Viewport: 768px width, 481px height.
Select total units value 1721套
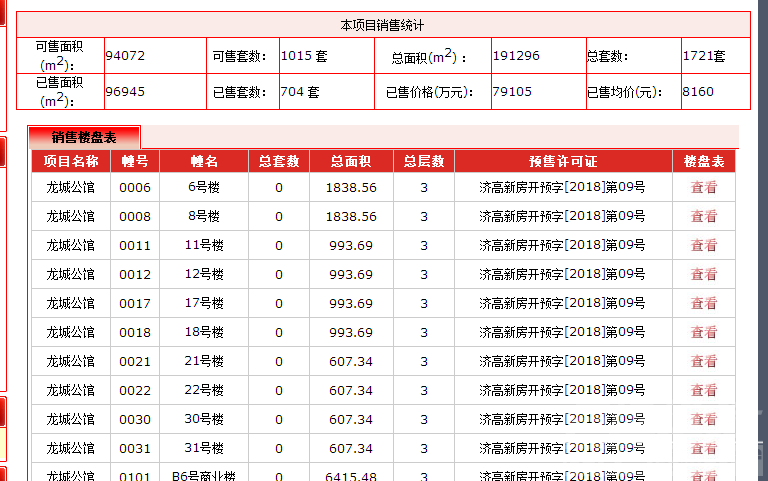[704, 55]
